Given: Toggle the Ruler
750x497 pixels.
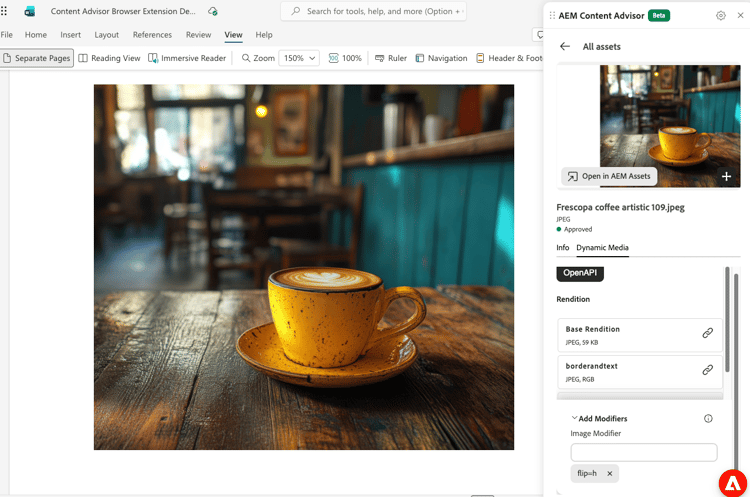Looking at the screenshot, I should pyautogui.click(x=391, y=58).
